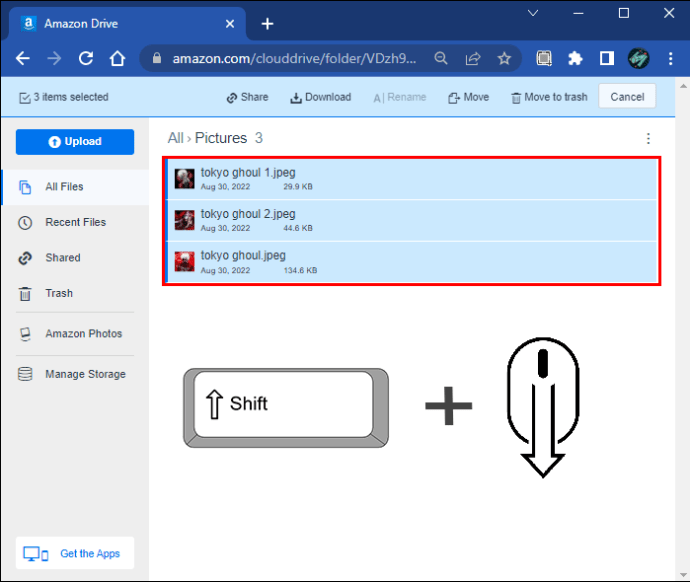The image size is (690, 582).
Task: Open All Files in the sidebar
Action: coord(64,187)
